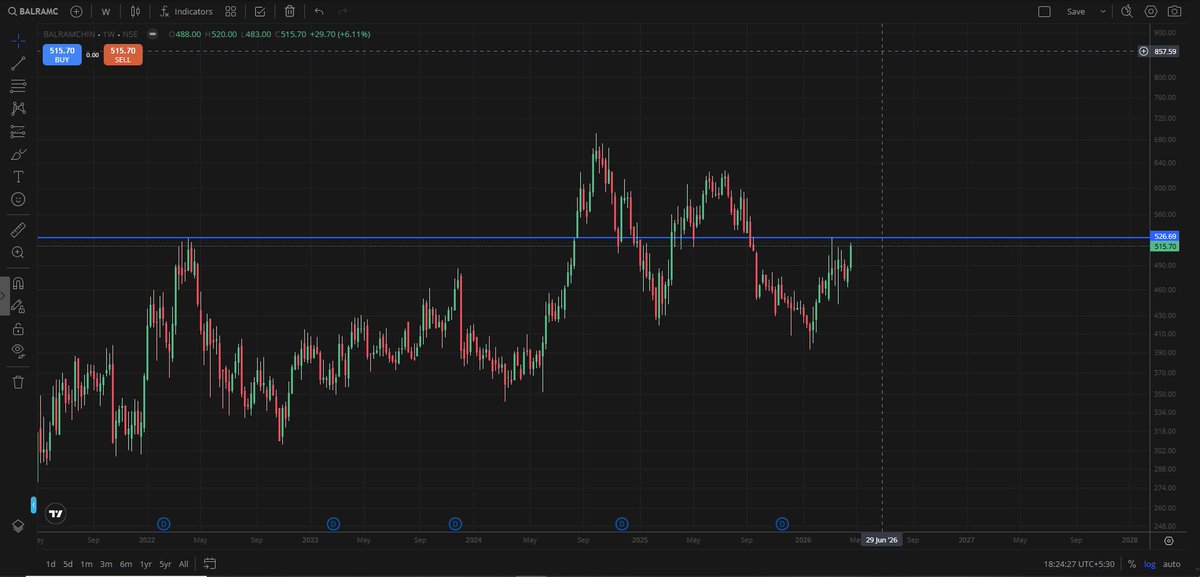The image size is (1200, 577).
Task: Select the Text annotation tool
Action: pyautogui.click(x=17, y=176)
